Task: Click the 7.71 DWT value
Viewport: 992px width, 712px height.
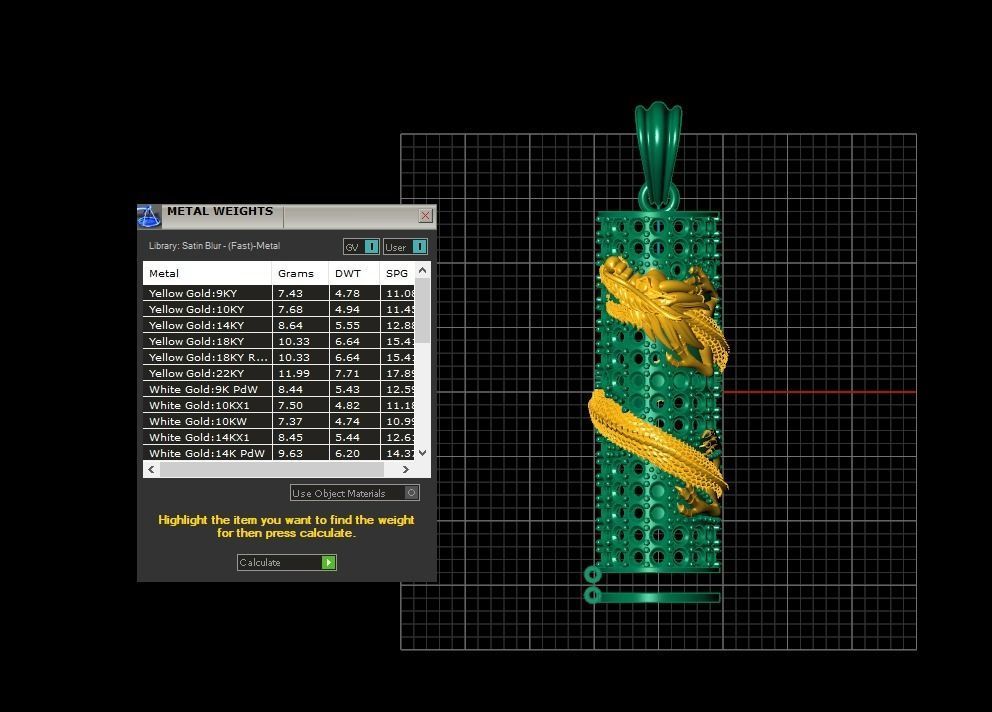Action: (x=347, y=373)
